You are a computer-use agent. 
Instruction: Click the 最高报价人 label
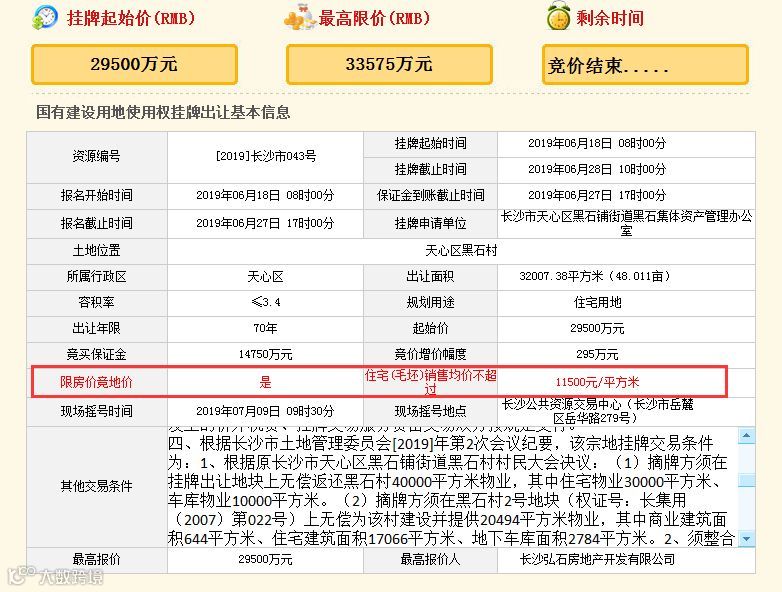430,560
